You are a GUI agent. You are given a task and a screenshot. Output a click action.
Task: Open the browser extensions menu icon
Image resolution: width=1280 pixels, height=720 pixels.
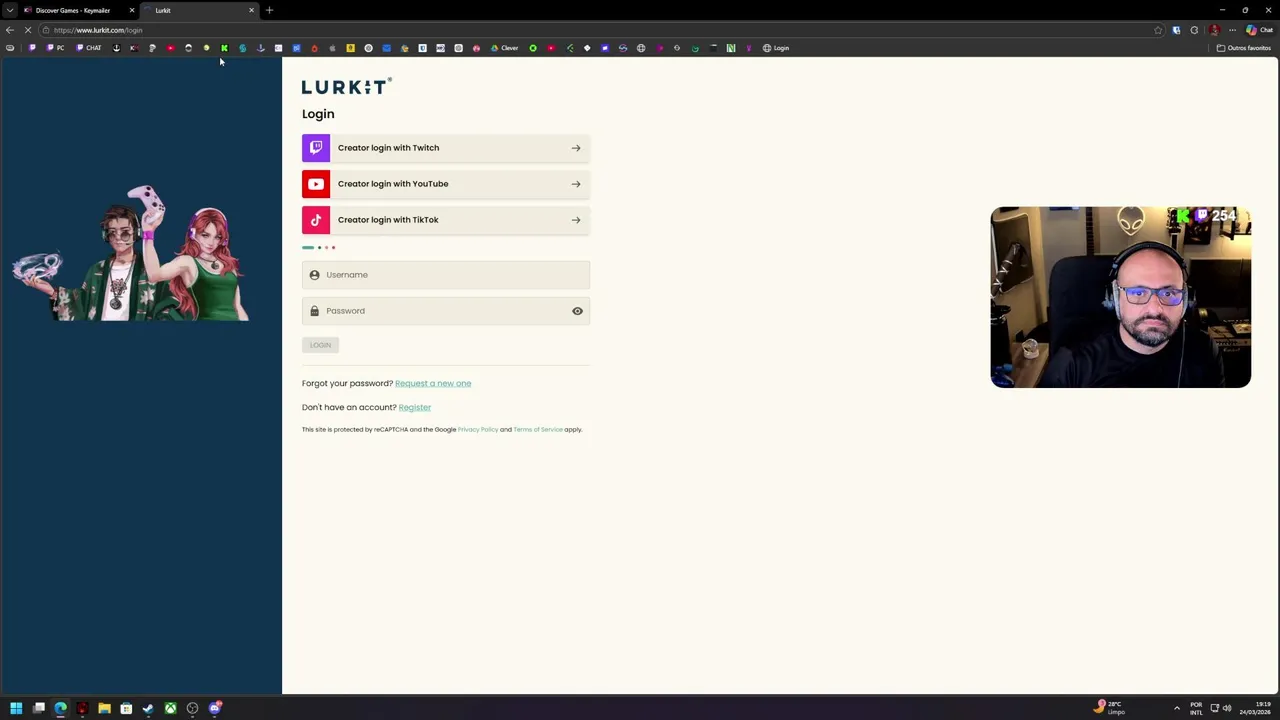(1194, 30)
